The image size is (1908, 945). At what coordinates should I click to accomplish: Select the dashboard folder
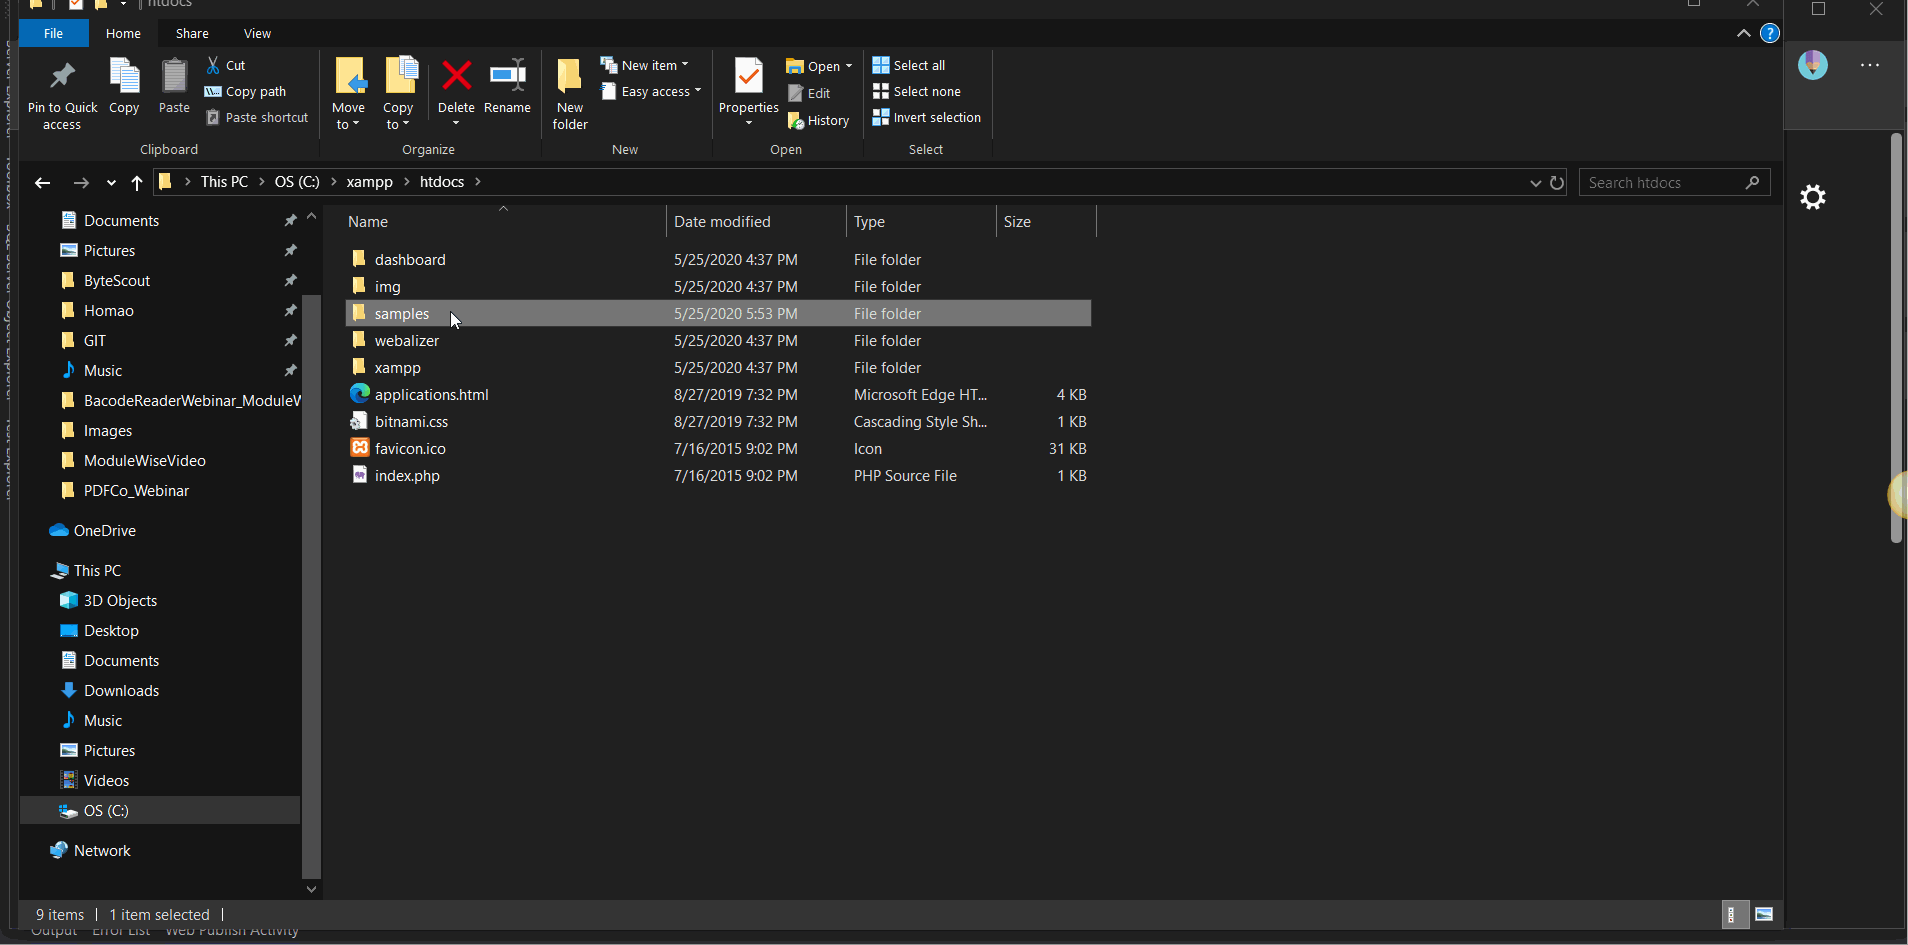[x=410, y=260]
